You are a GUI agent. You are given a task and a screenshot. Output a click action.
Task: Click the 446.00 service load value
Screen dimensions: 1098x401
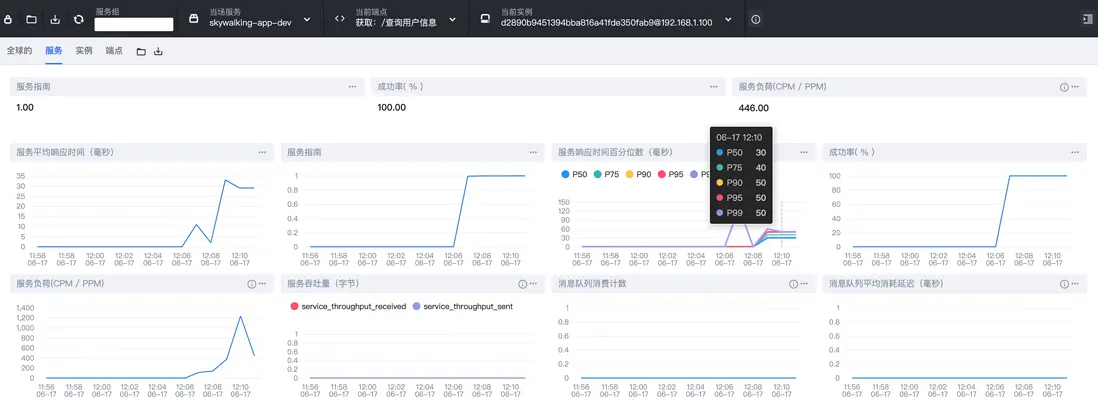click(753, 108)
